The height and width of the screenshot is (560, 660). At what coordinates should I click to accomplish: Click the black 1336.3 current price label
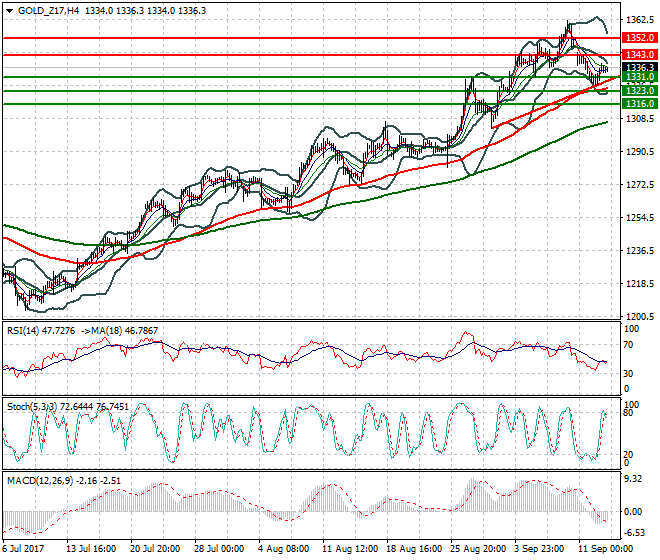click(x=640, y=67)
